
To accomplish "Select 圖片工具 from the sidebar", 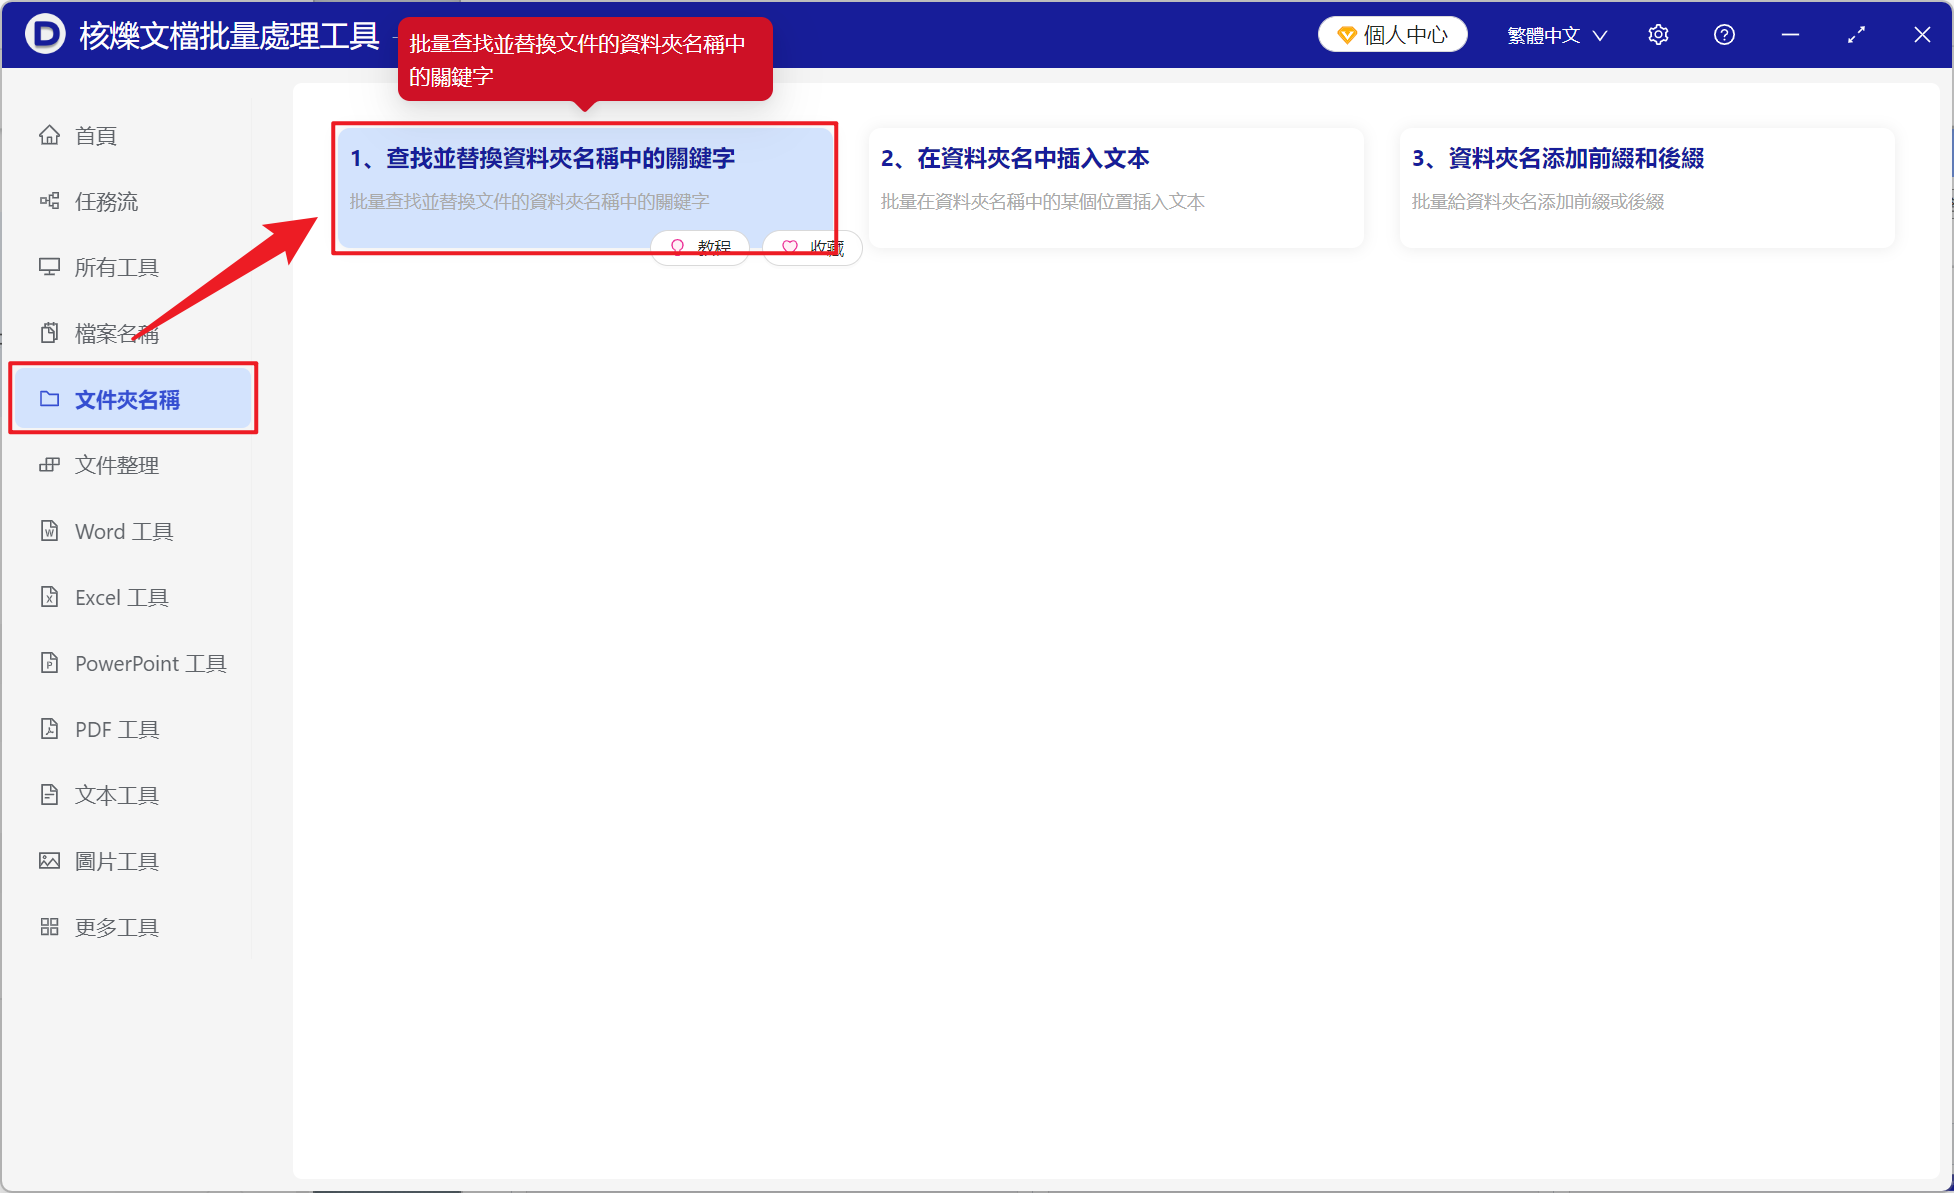I will coord(117,860).
